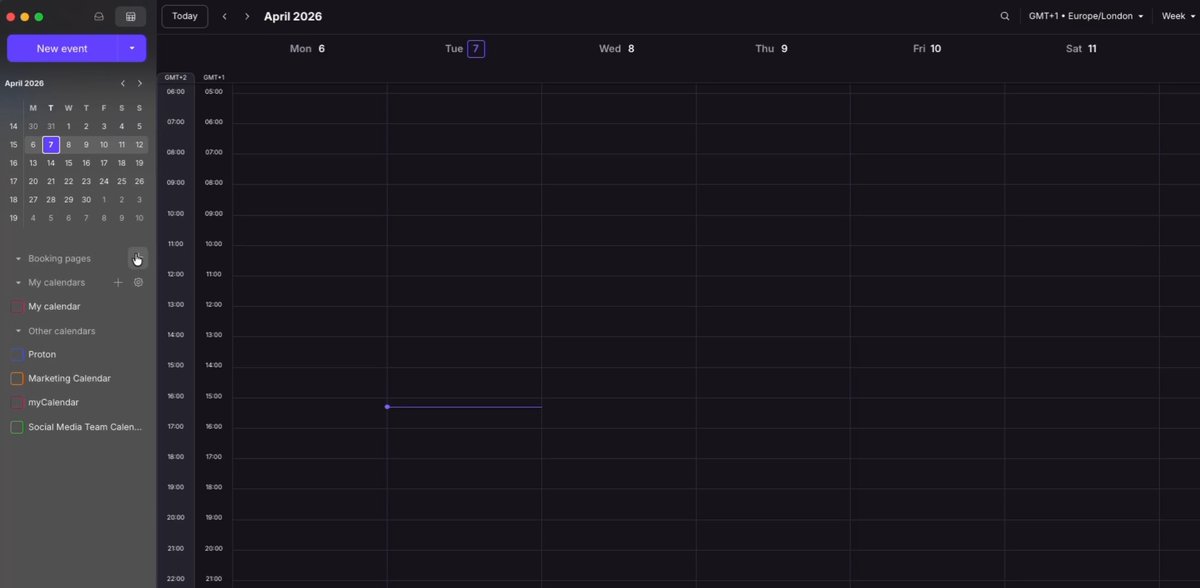
Task: Toggle Proton calendar checkbox
Action: pyautogui.click(x=17, y=354)
